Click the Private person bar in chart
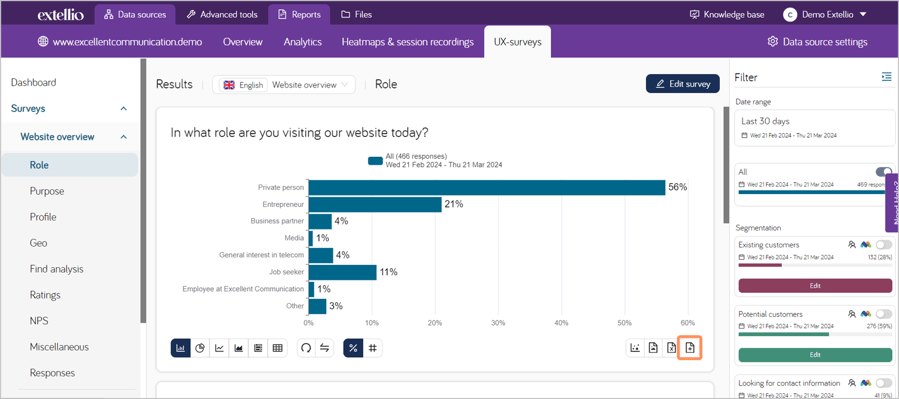The image size is (899, 399). click(x=487, y=187)
